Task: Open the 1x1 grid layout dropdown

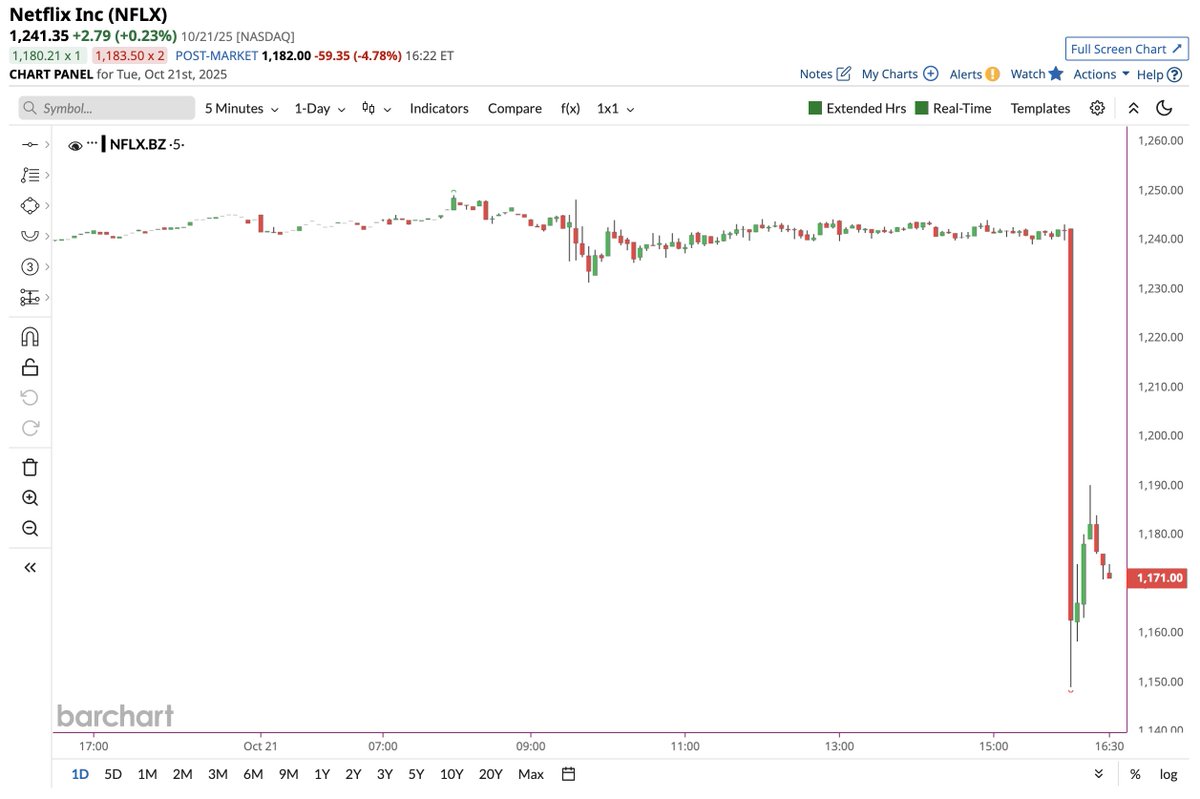Action: (615, 108)
